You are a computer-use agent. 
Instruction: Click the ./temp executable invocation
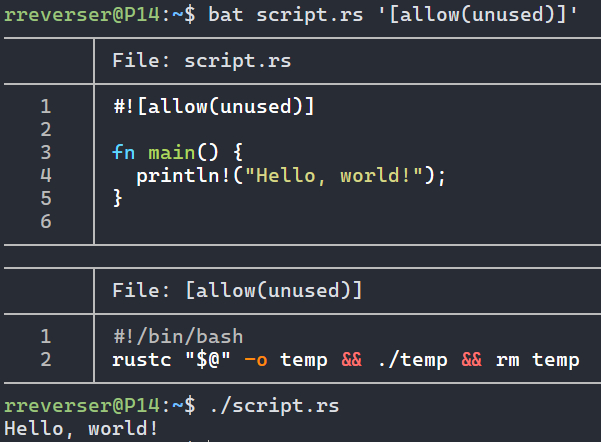[415, 359]
